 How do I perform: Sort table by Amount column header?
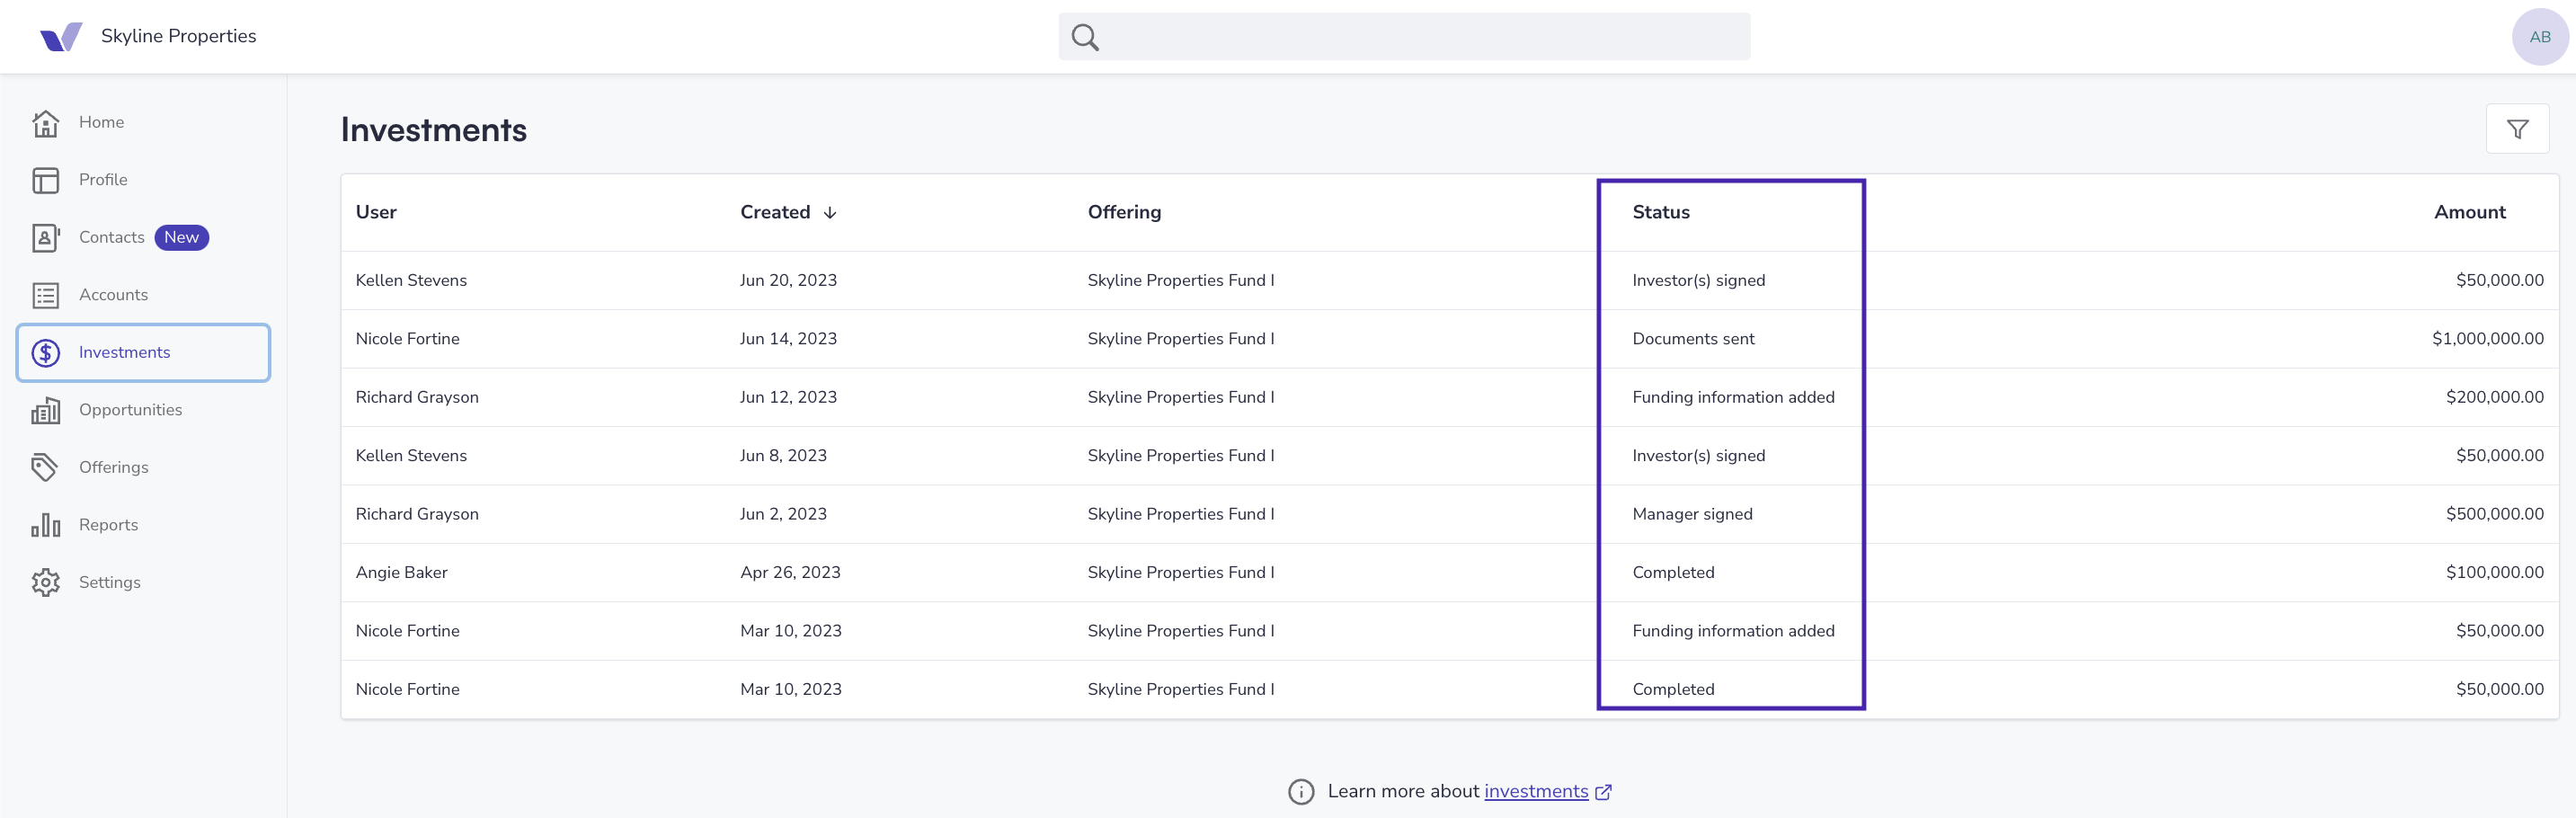point(2469,212)
